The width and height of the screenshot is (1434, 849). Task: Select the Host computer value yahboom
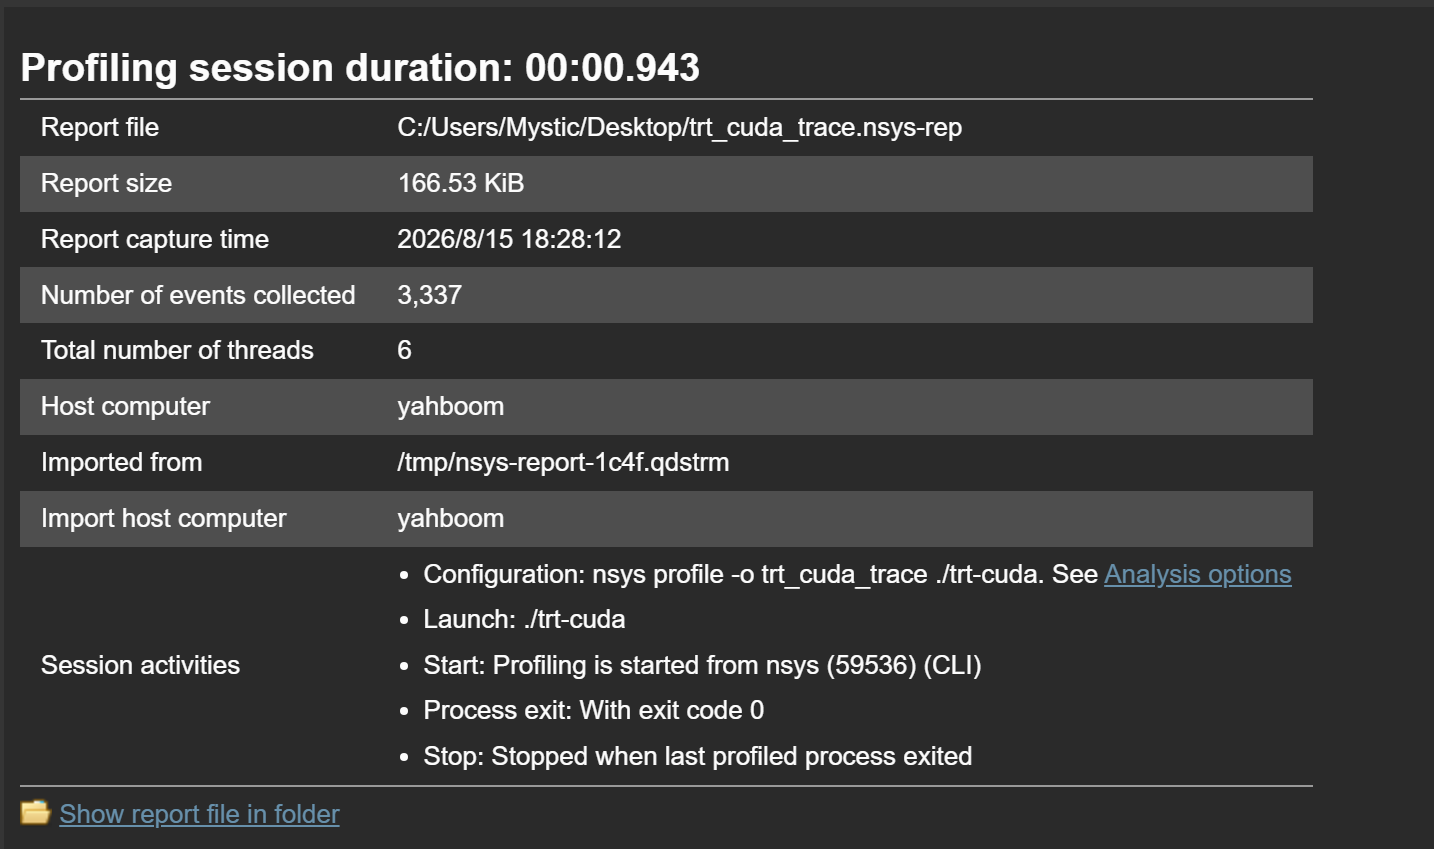[450, 406]
